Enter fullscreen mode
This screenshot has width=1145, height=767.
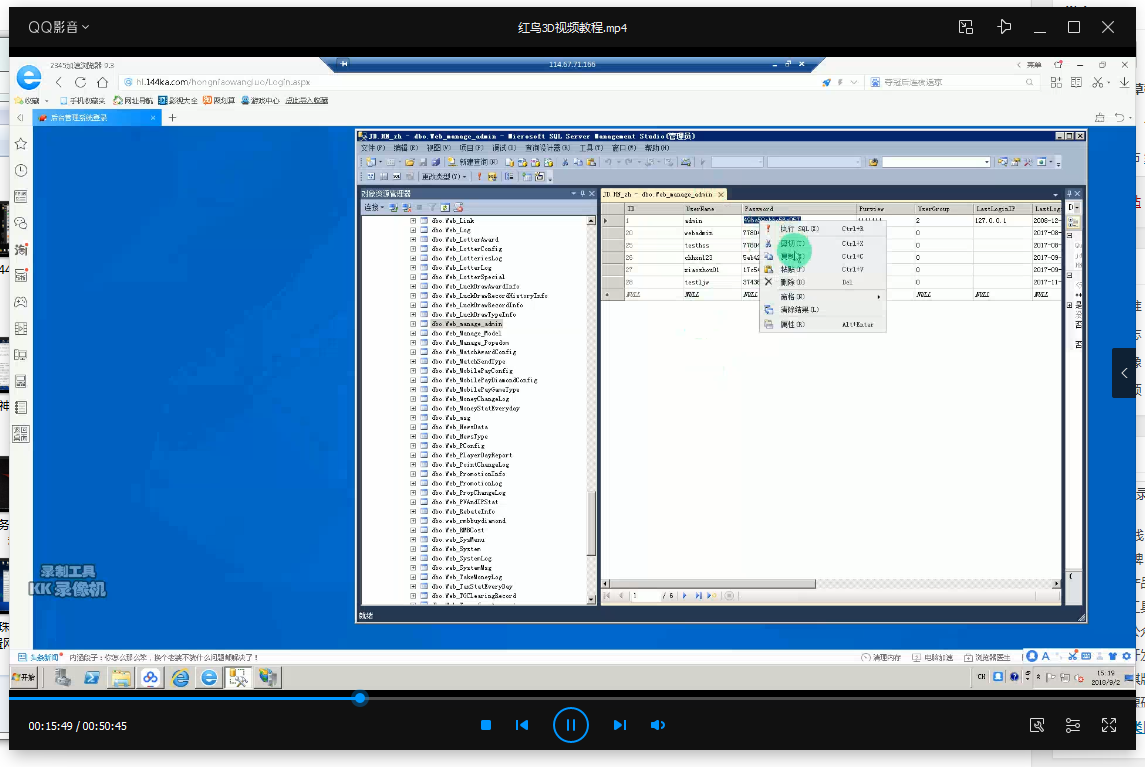coord(1108,725)
